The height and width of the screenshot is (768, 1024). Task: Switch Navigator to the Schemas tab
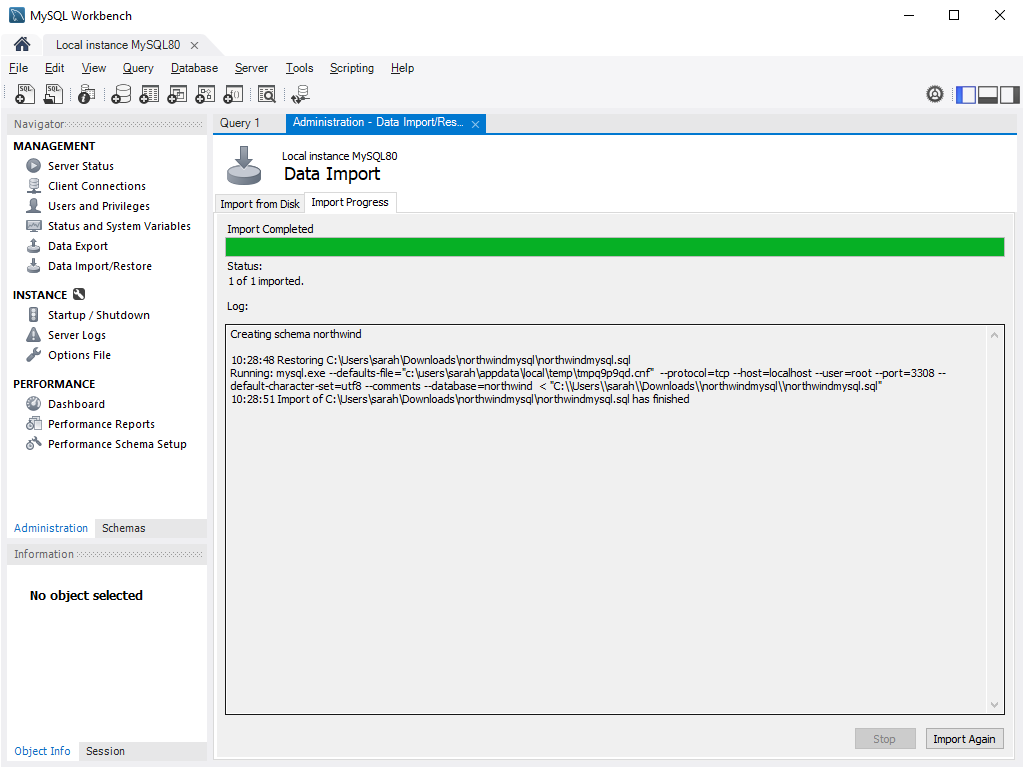[x=123, y=528]
